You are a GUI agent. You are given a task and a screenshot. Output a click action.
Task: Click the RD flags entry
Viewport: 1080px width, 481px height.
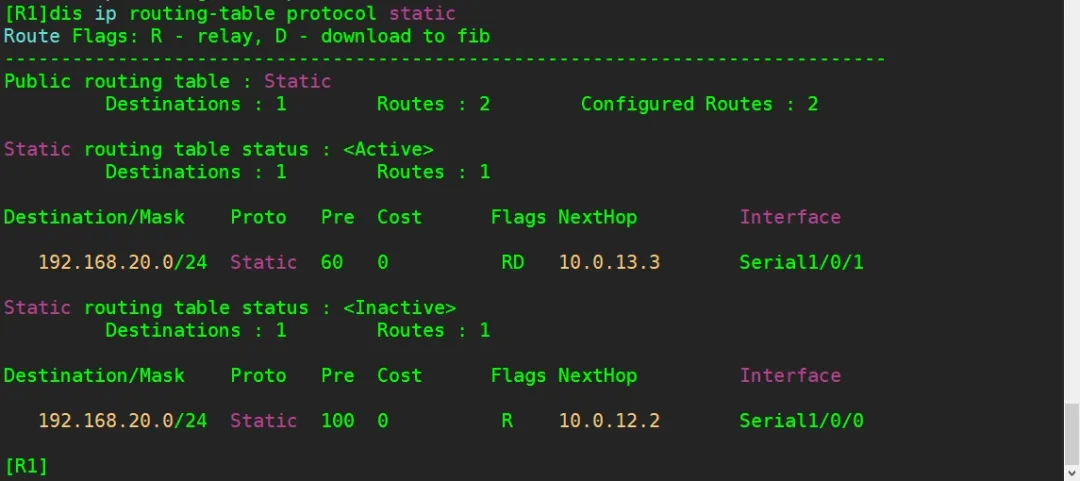pos(513,262)
